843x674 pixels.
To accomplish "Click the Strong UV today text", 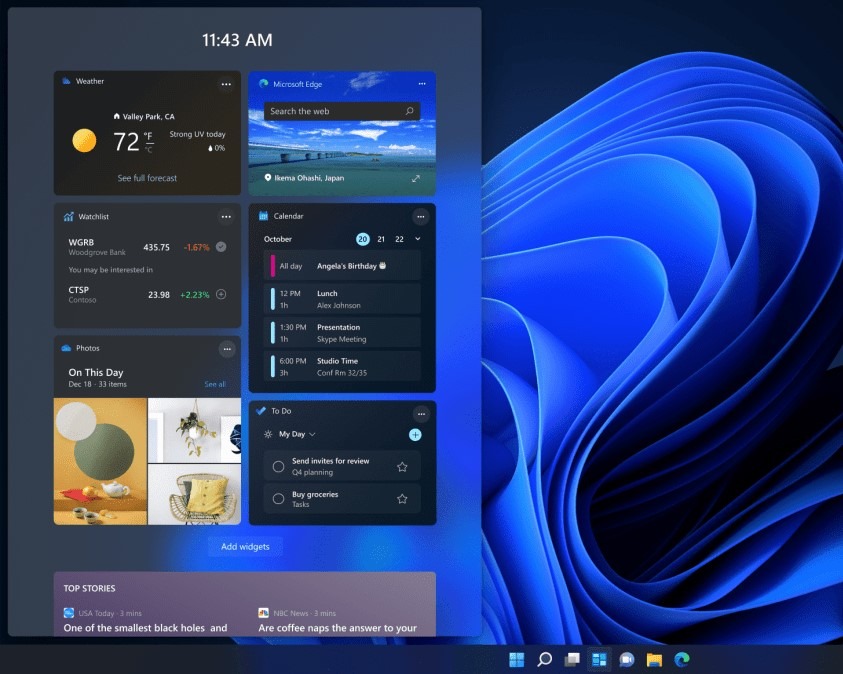I will point(197,134).
